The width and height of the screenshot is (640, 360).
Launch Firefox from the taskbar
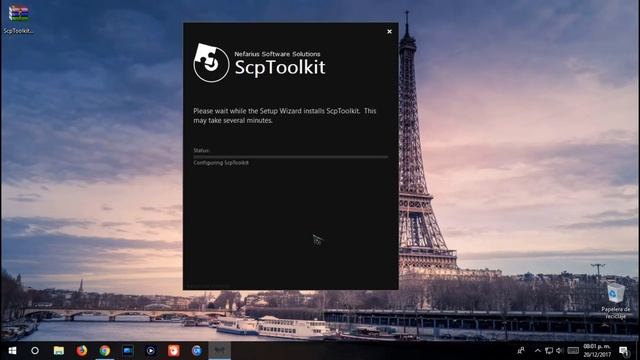pos(82,351)
